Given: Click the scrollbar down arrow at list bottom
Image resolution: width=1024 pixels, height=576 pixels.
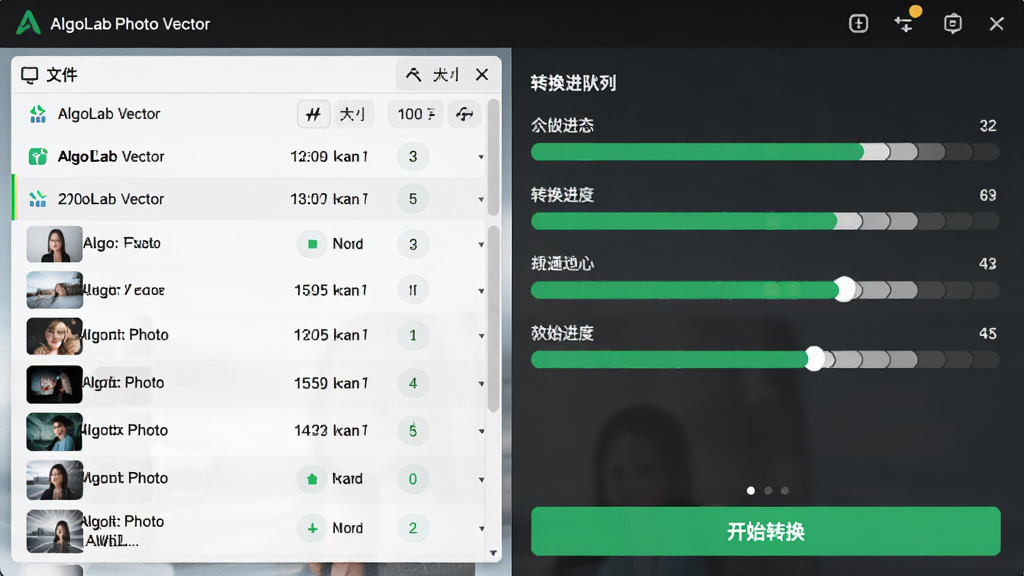Looking at the screenshot, I should tap(494, 553).
